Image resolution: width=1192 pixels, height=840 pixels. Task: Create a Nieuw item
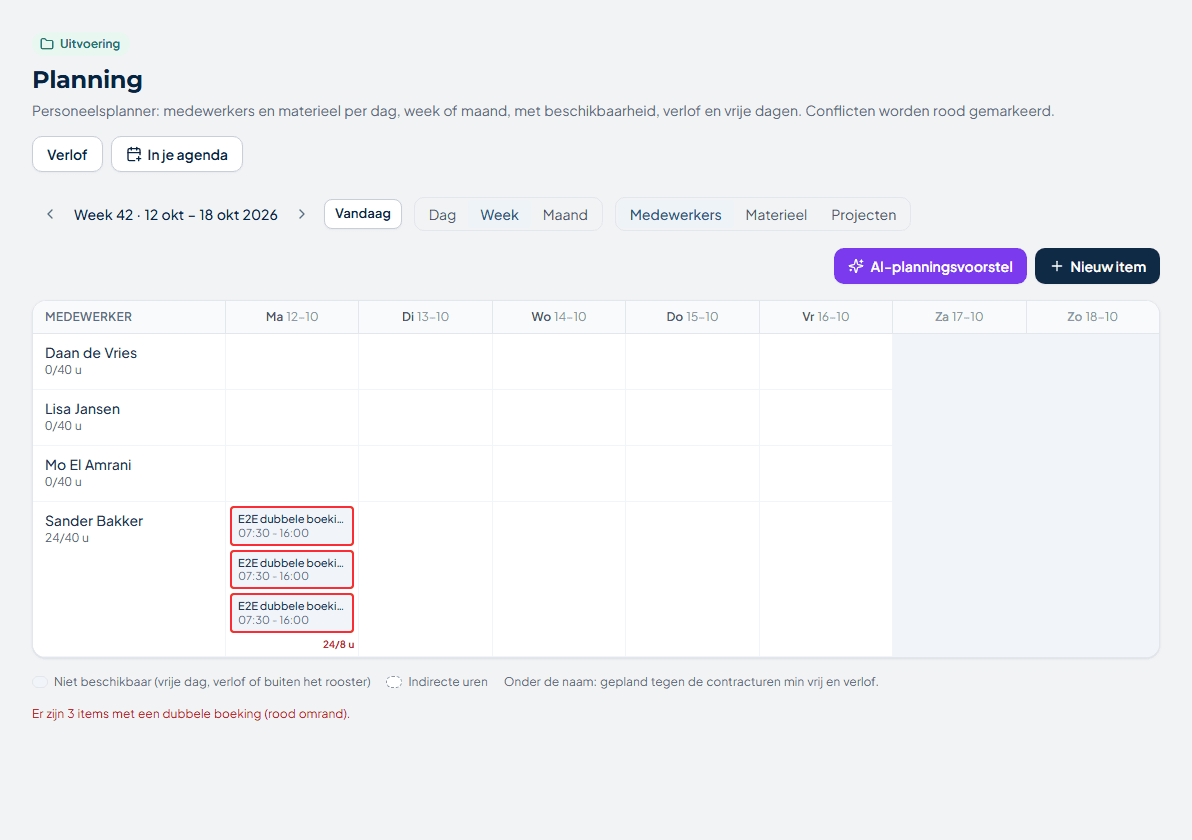click(1097, 266)
